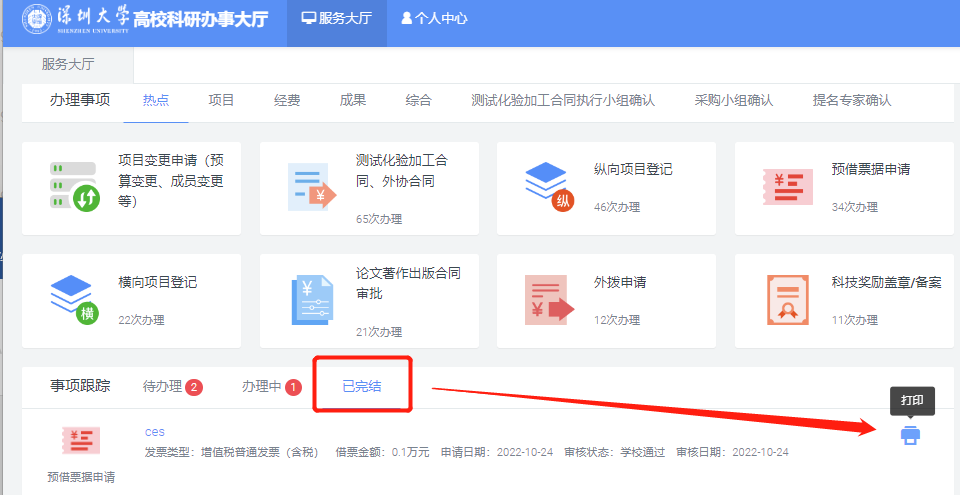960x495 pixels.
Task: Open 测试化验加工合同执行小组确认 tab
Action: [x=562, y=100]
